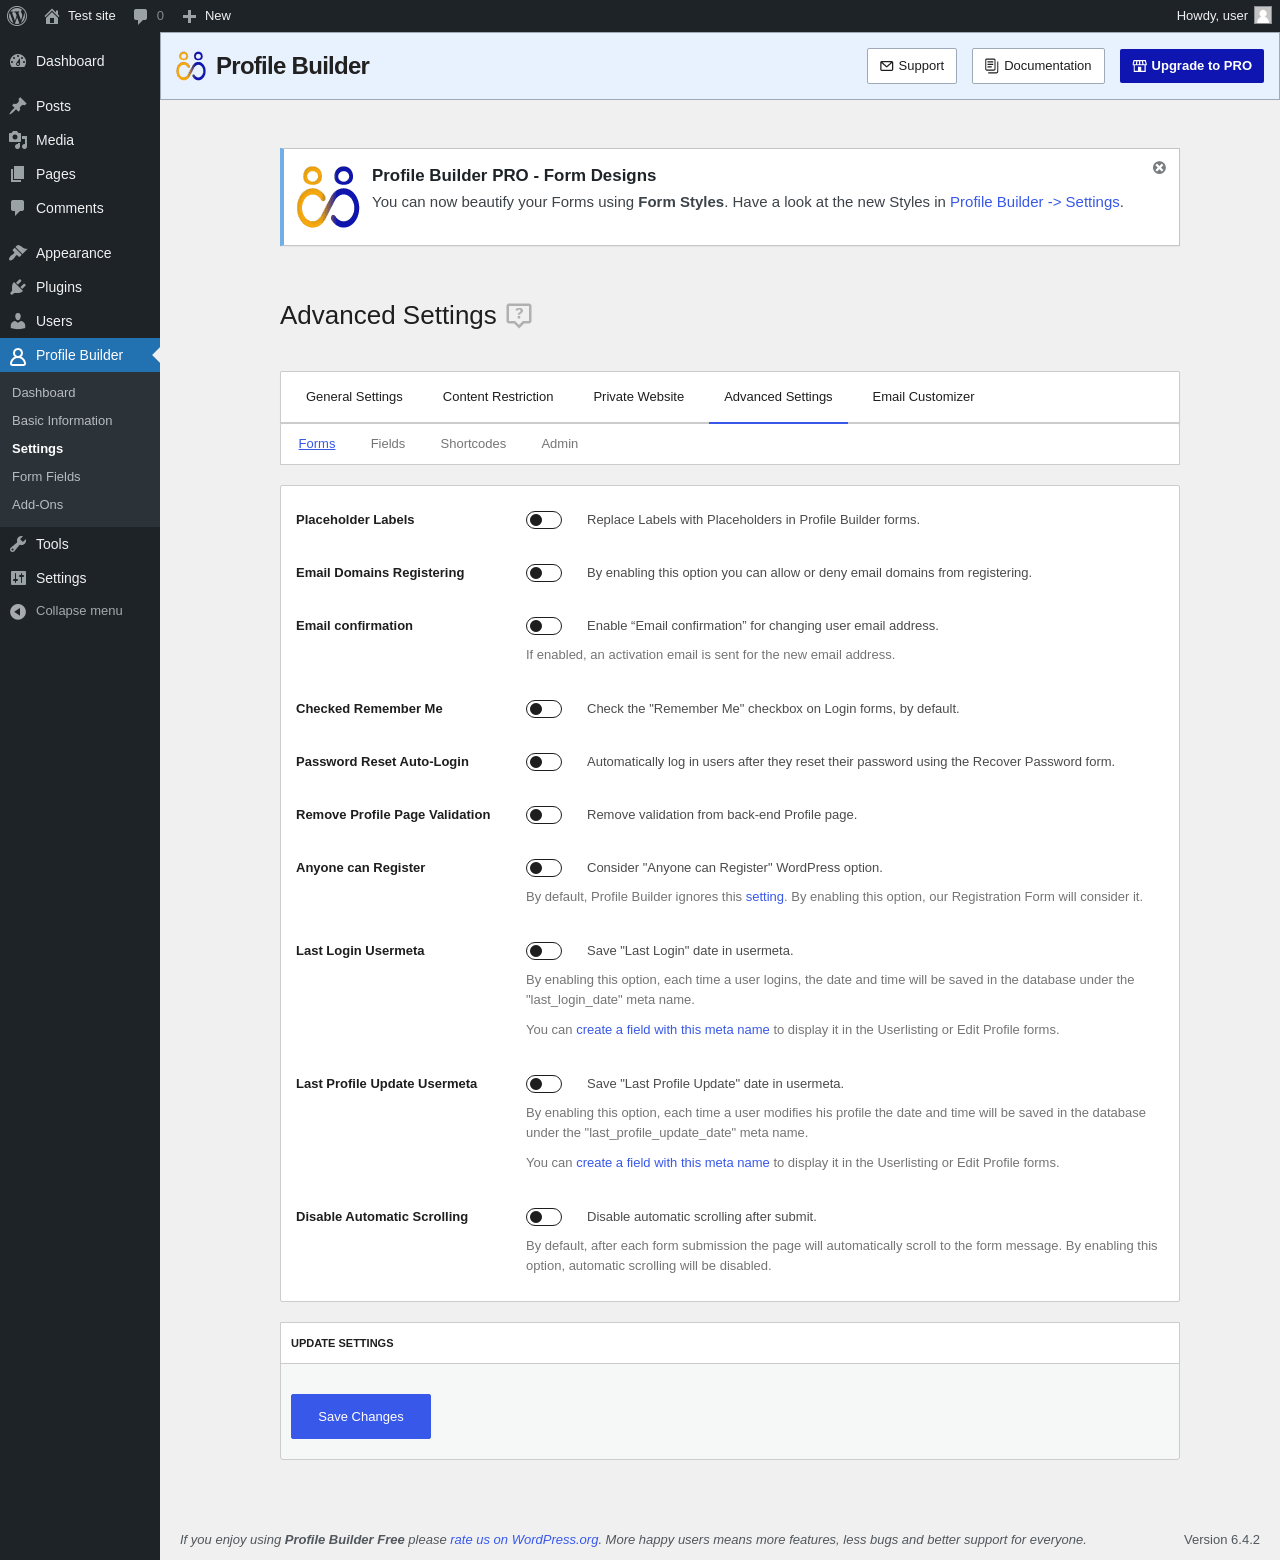This screenshot has height=1560, width=1280.
Task: Click the Upgrade to PRO button
Action: point(1192,66)
